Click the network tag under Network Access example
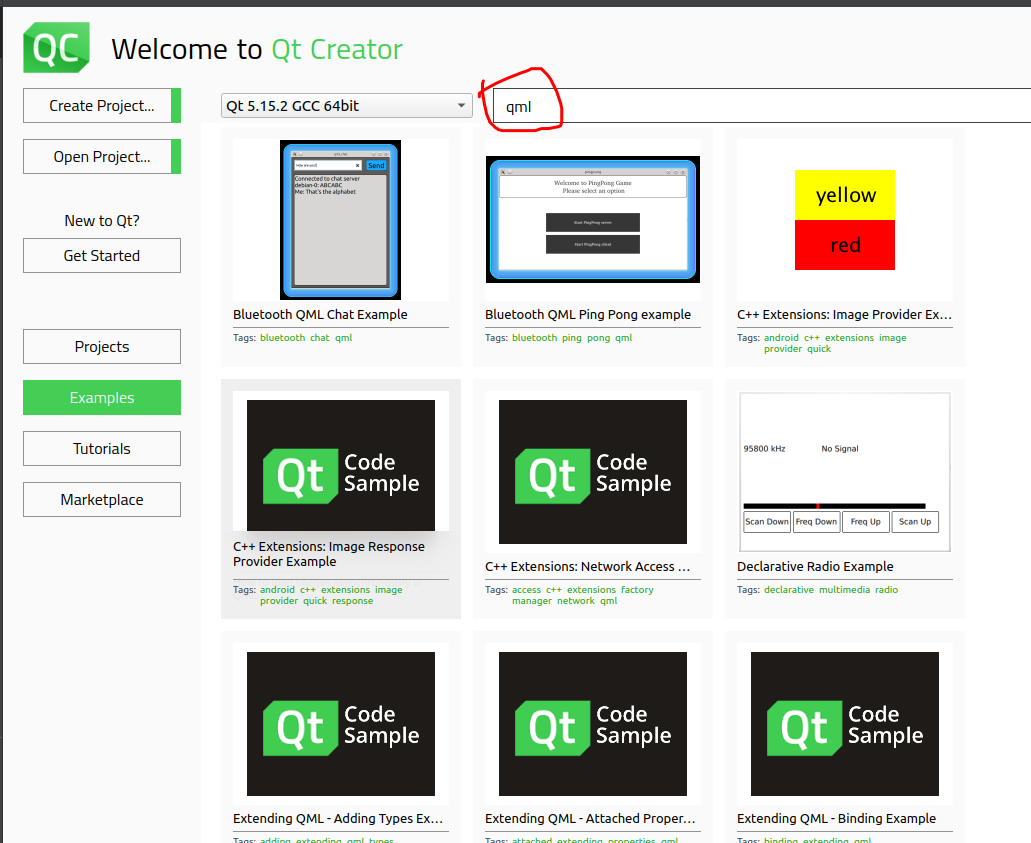 tap(576, 600)
